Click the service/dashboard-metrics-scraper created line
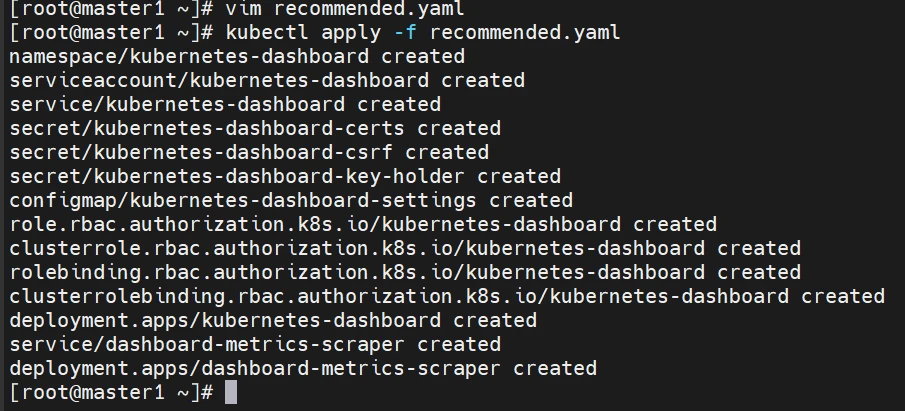 (255, 344)
